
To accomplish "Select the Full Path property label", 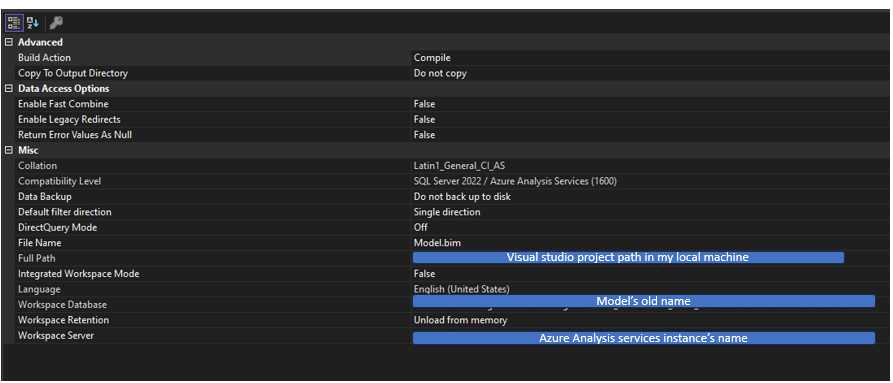I will [x=37, y=258].
